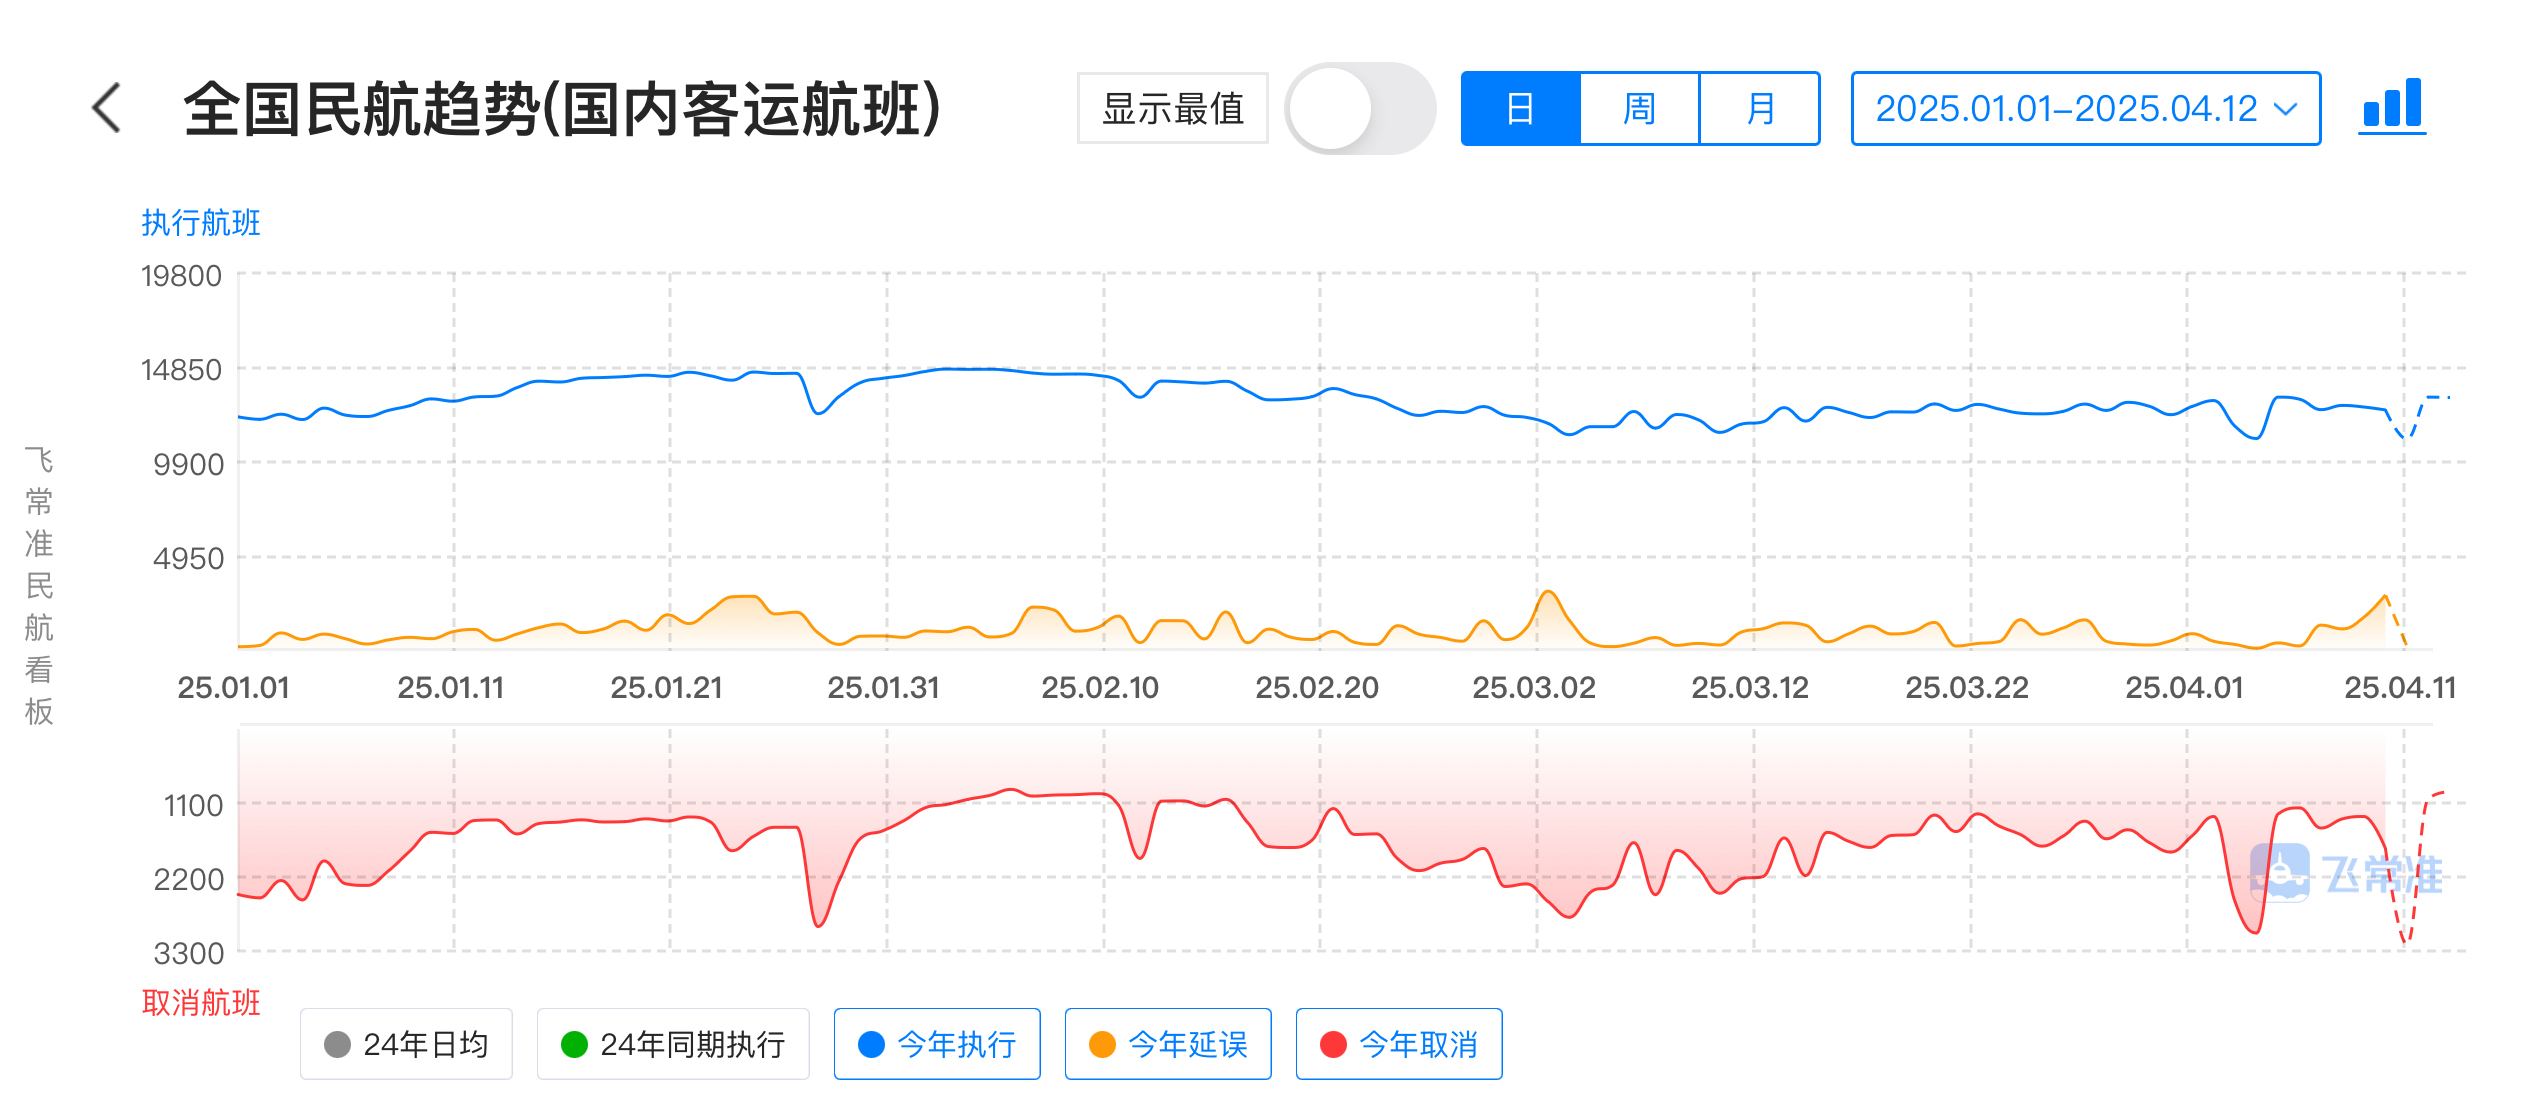The width and height of the screenshot is (2532, 1107).
Task: Click the red dot for 今年取消
Action: [x=1333, y=1044]
